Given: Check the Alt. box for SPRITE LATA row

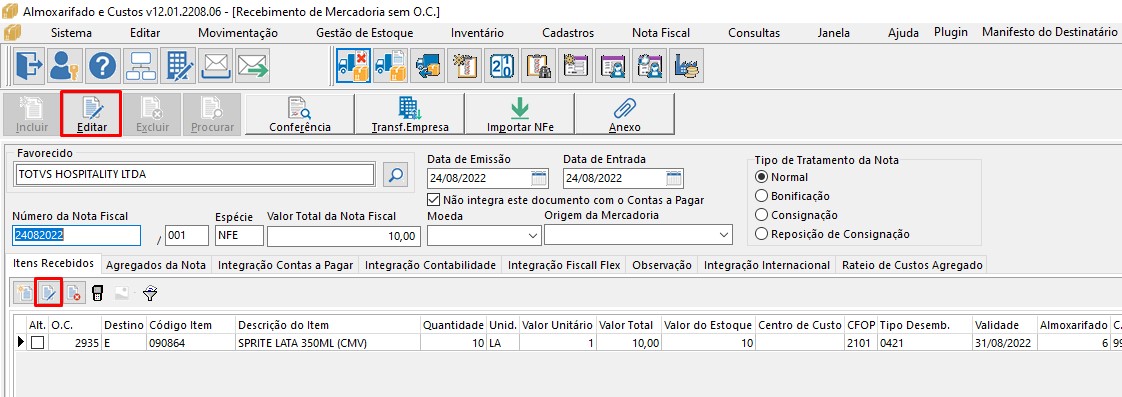Looking at the screenshot, I should point(37,343).
